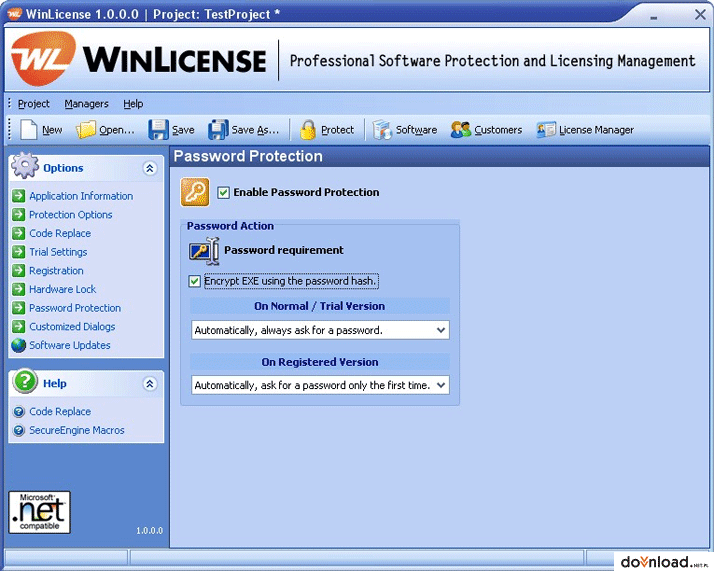This screenshot has width=714, height=571.
Task: Click the Save floppy disk icon
Action: point(158,130)
